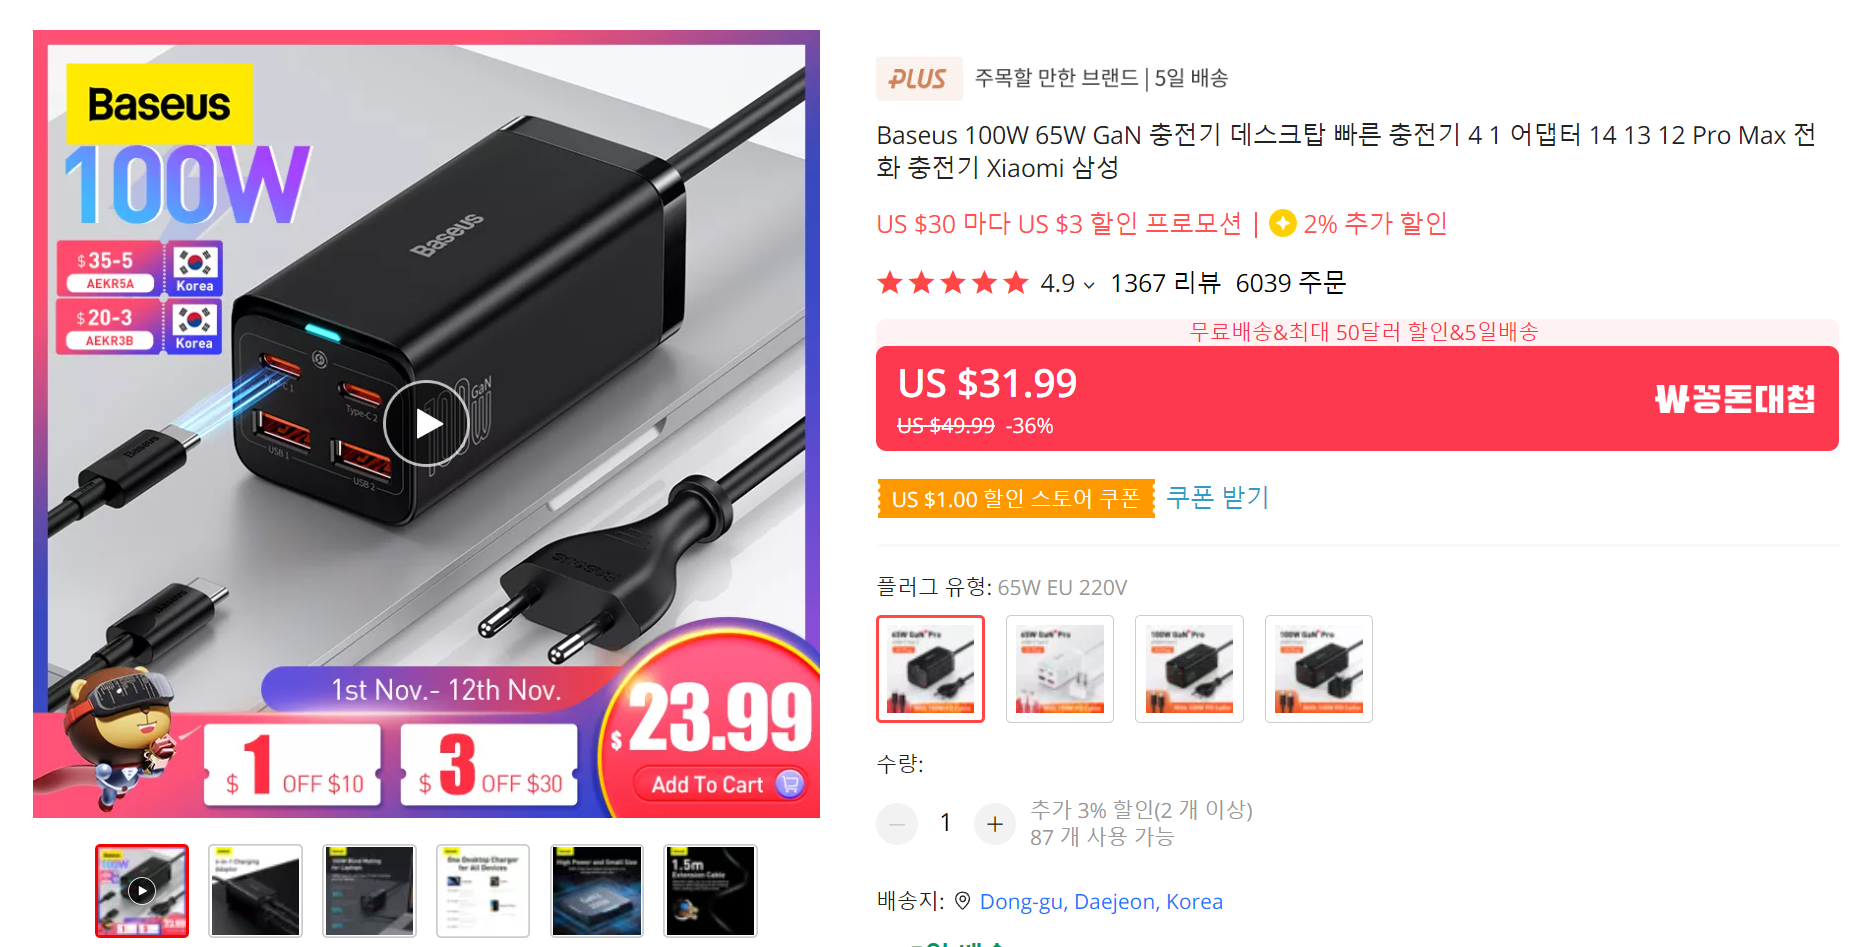
Task: Choose the fourth 100W plug variant
Action: click(1319, 669)
